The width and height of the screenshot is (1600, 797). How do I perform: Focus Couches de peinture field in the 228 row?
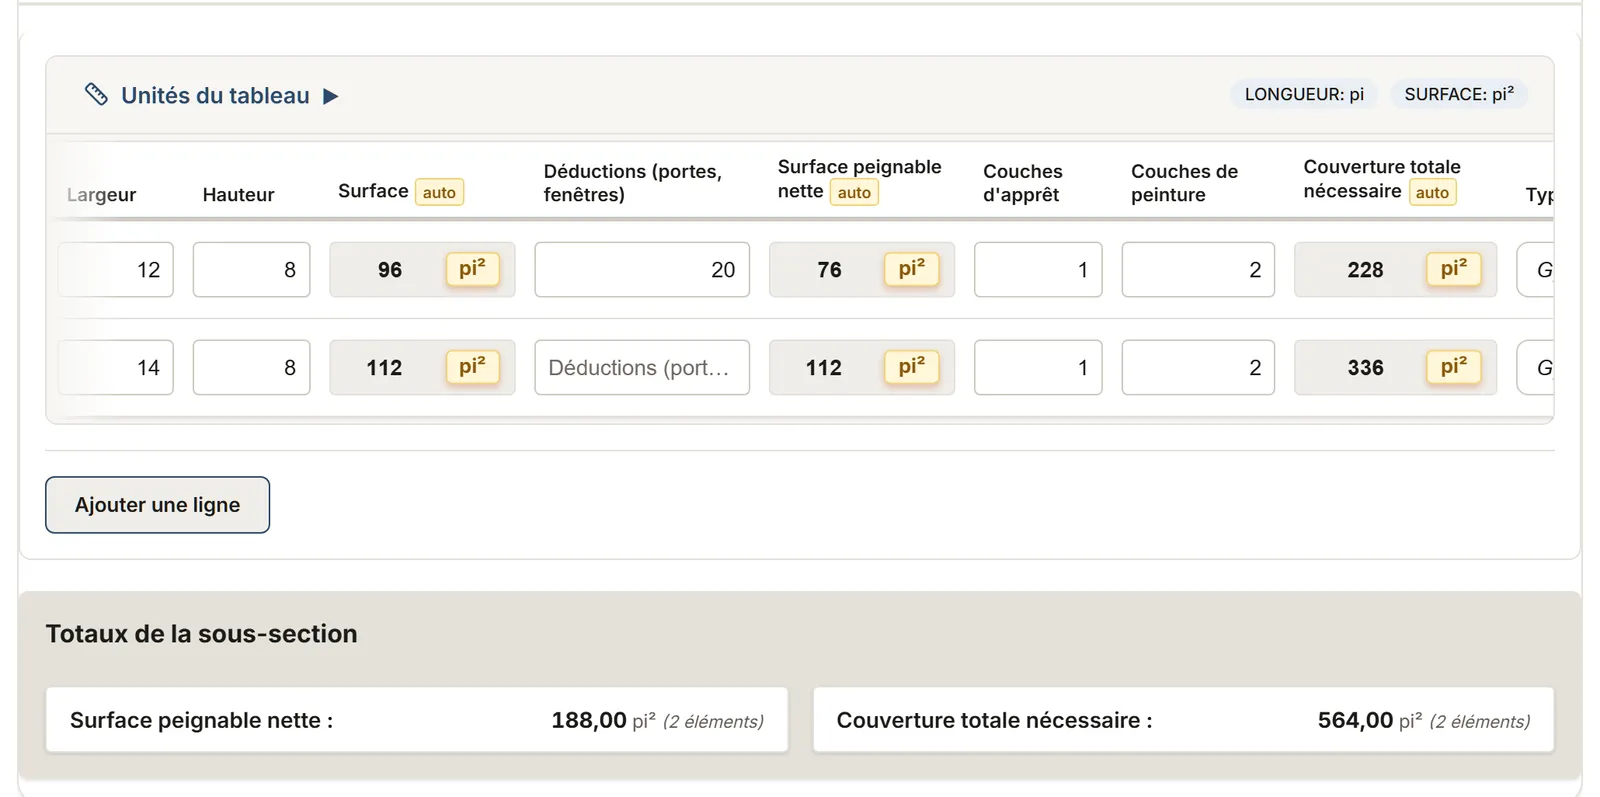point(1198,270)
